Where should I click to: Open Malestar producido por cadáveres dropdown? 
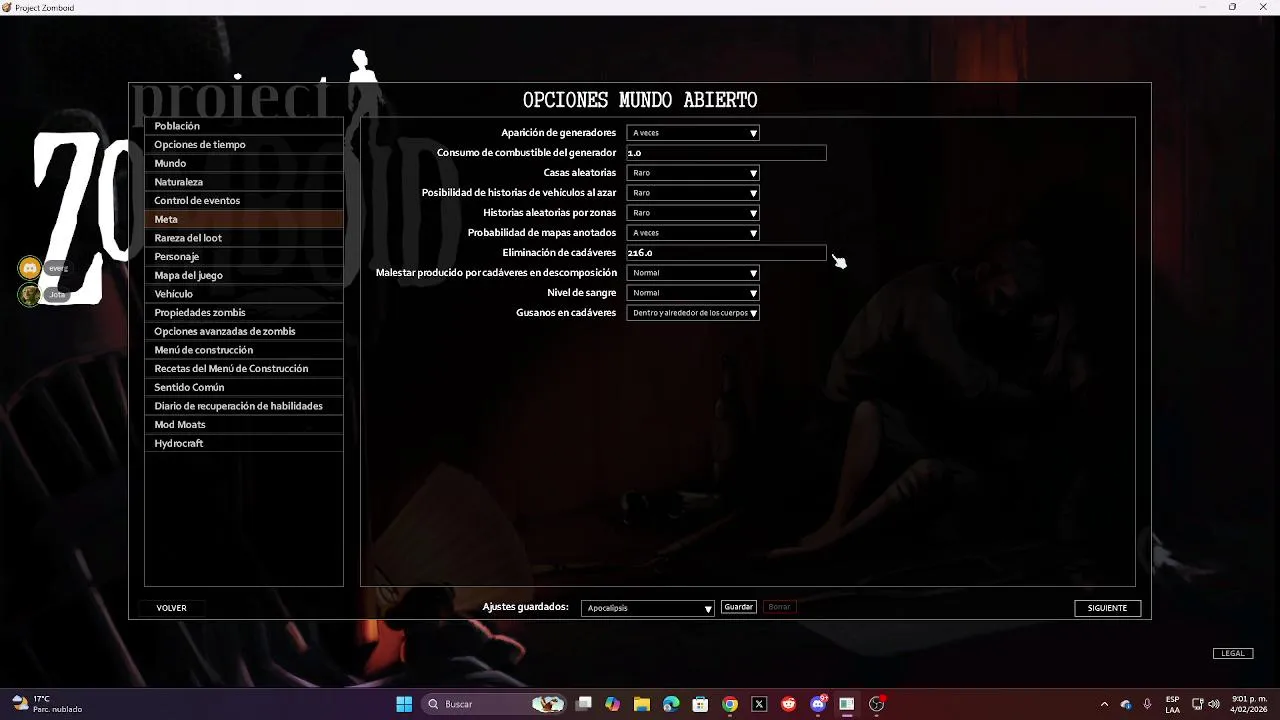click(693, 273)
